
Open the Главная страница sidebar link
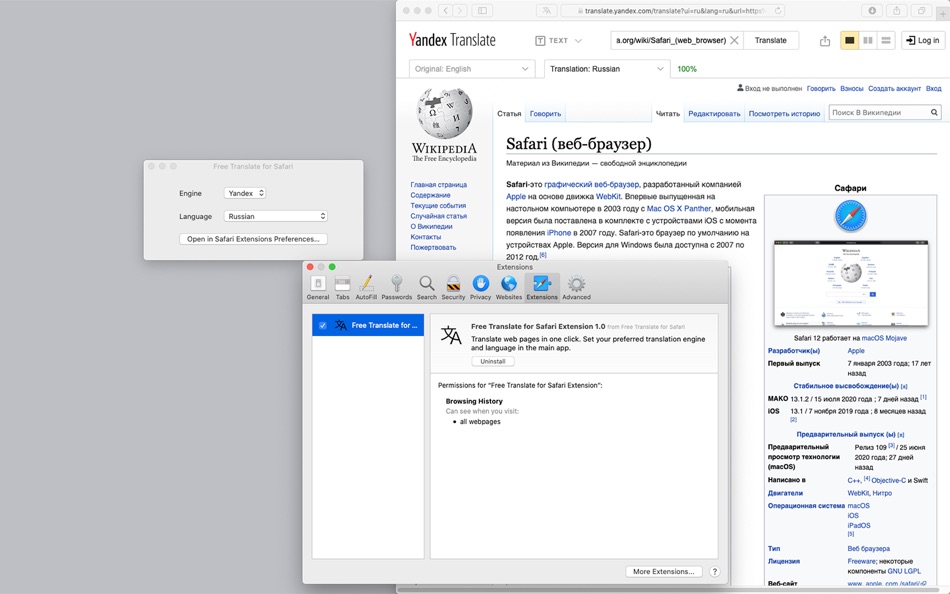439,184
